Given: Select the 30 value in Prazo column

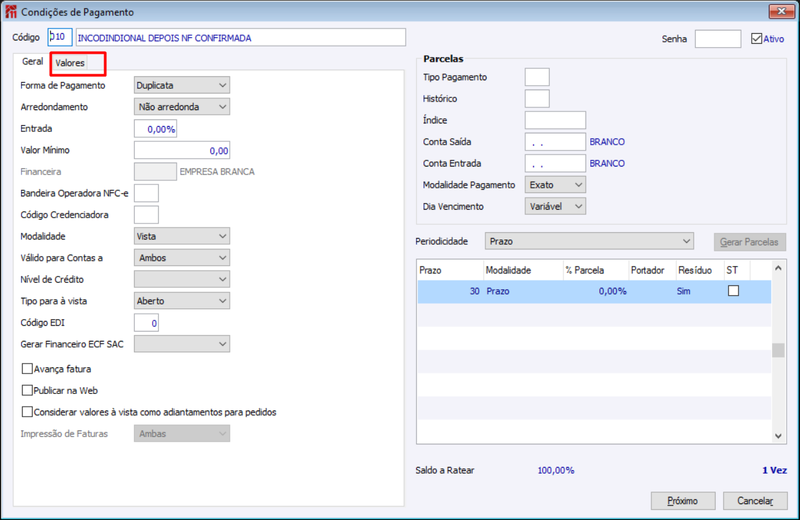Looking at the screenshot, I should (474, 291).
